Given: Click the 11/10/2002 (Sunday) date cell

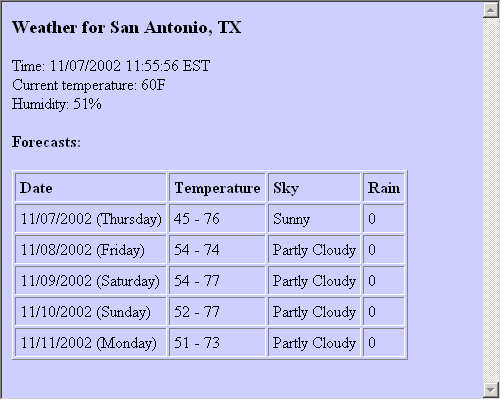Looking at the screenshot, I should point(91,312).
